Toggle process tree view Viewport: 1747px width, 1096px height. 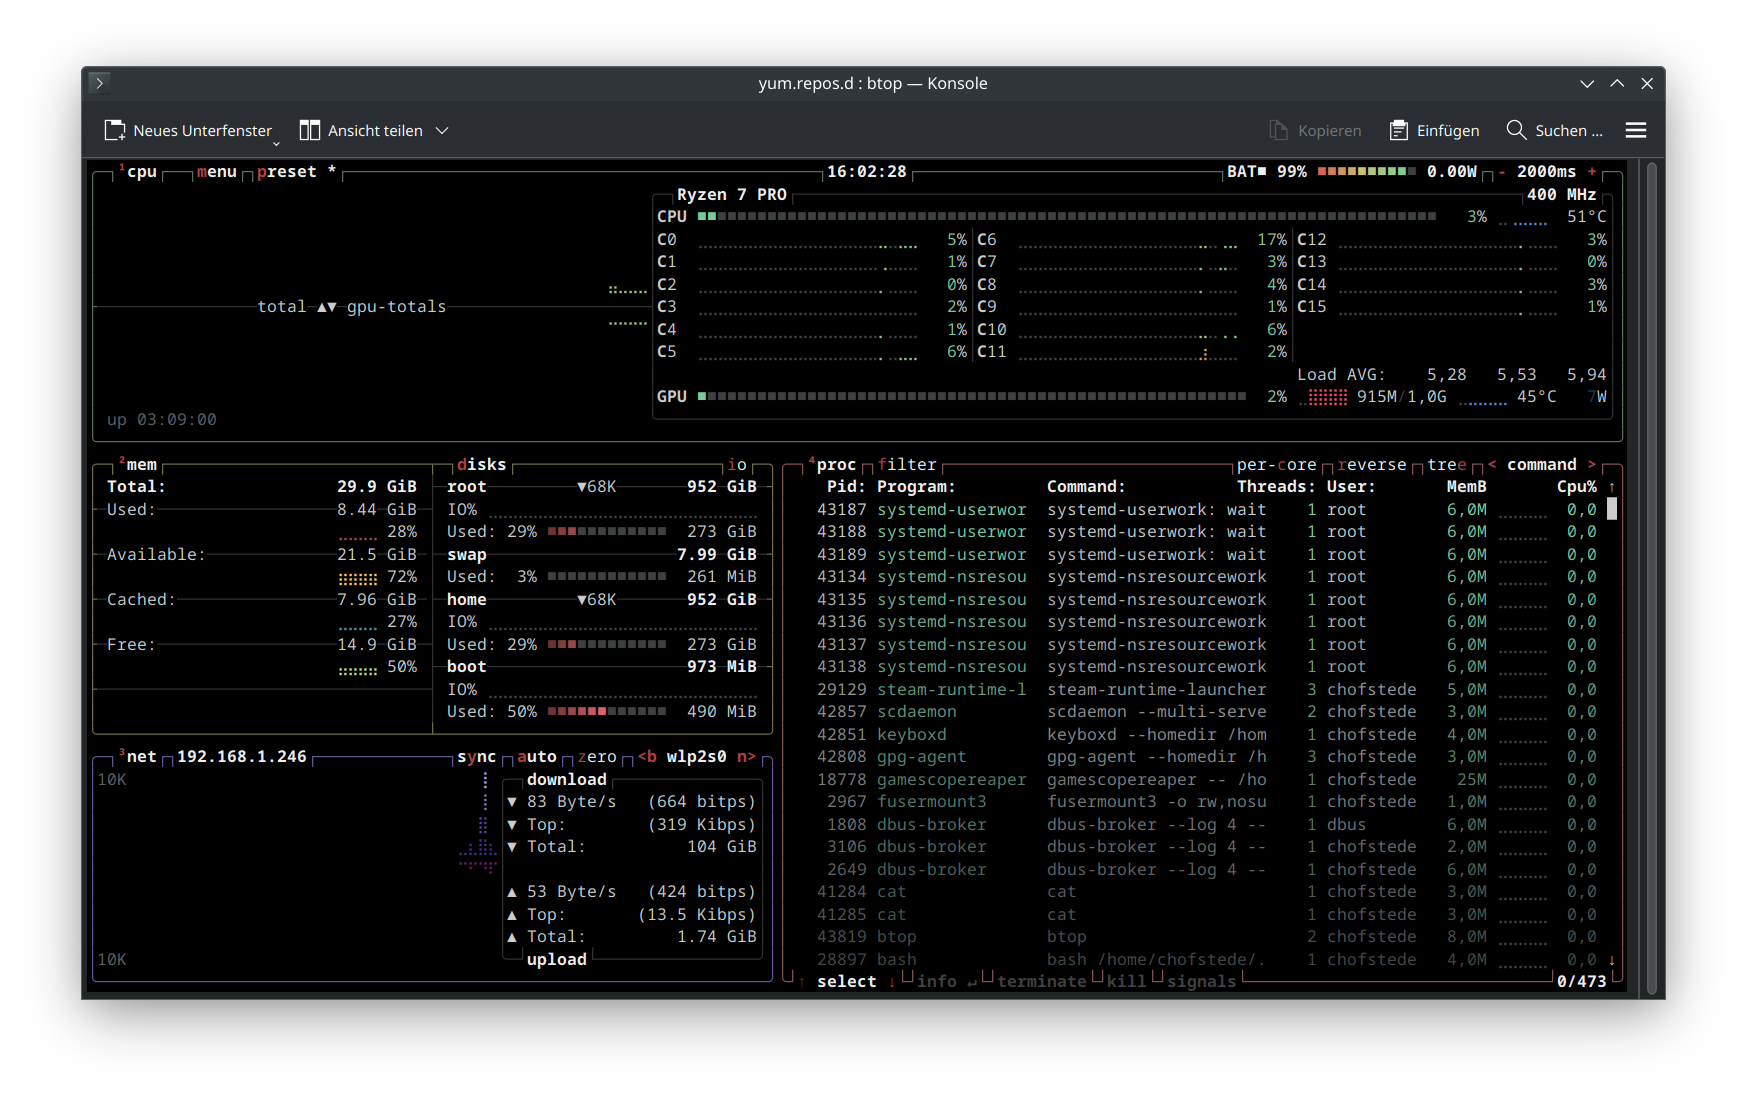(1446, 465)
